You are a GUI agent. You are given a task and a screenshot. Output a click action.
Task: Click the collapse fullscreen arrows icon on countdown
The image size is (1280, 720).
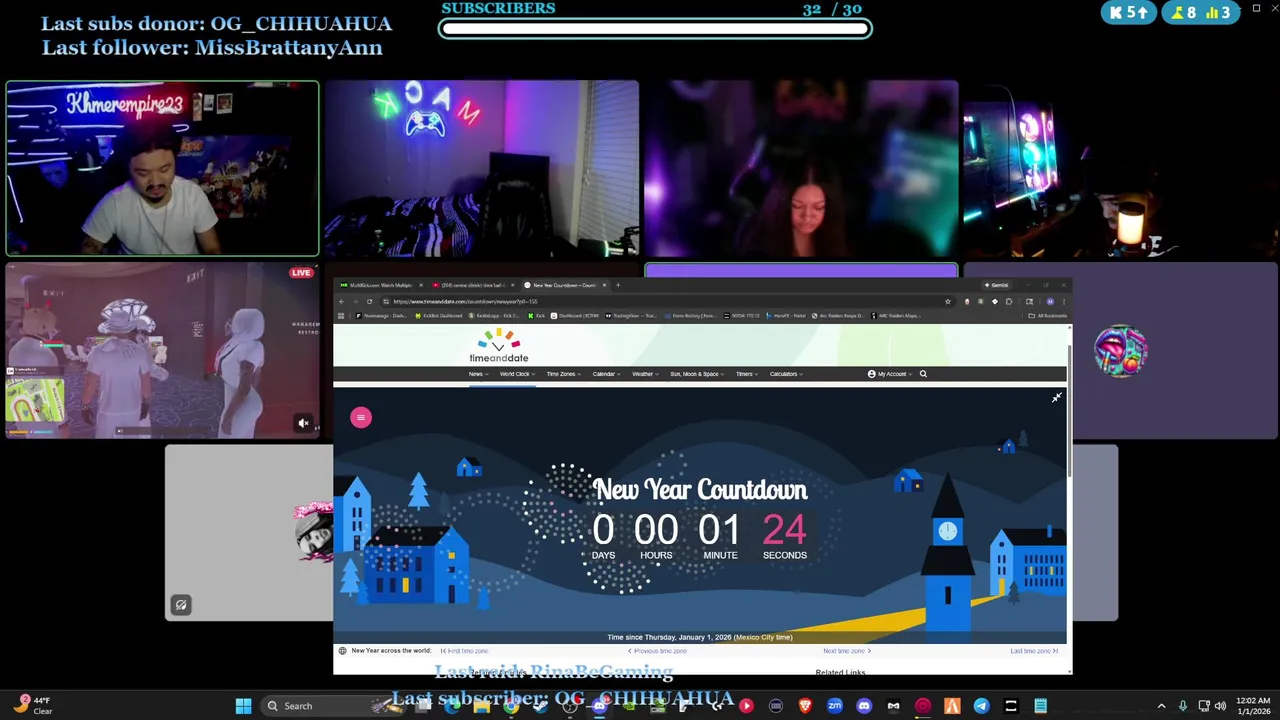pyautogui.click(x=1056, y=398)
